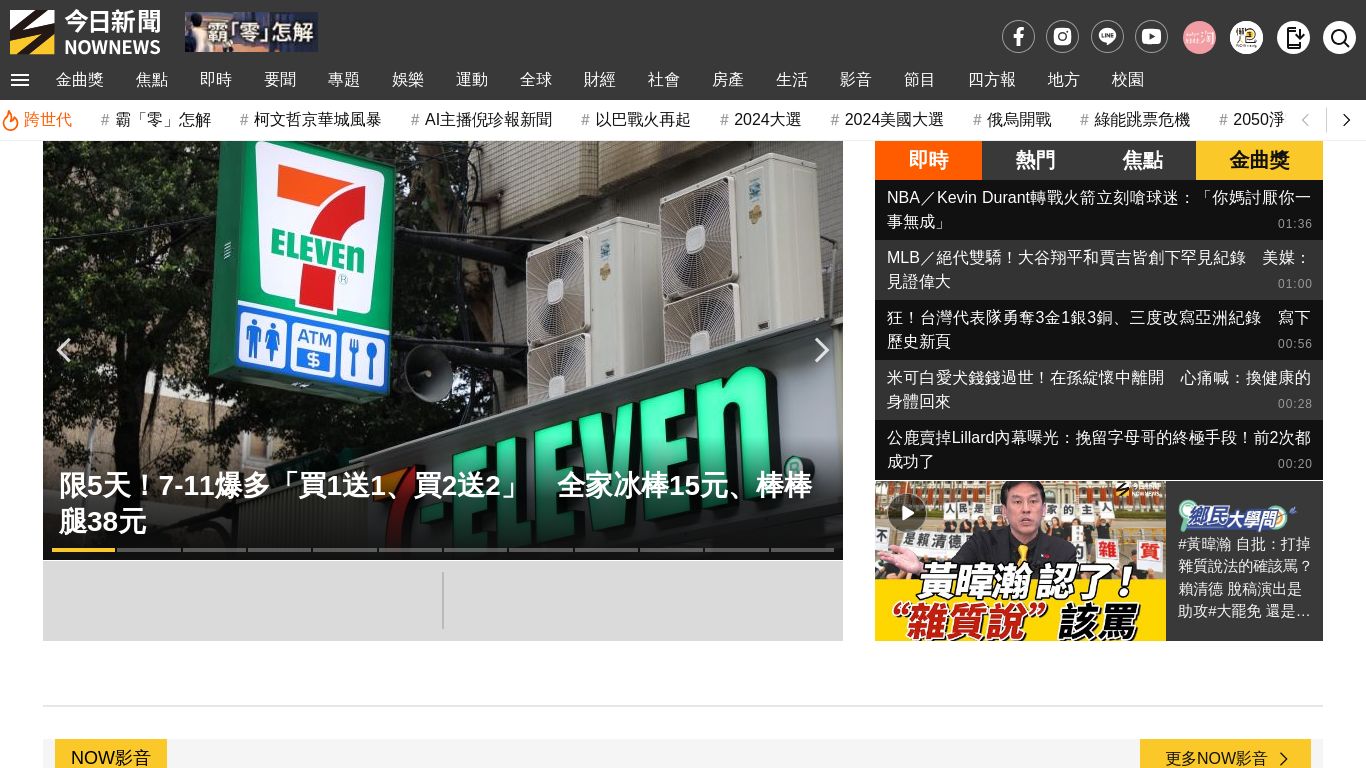Click the yellow-and-white round logo in header

[1246, 37]
